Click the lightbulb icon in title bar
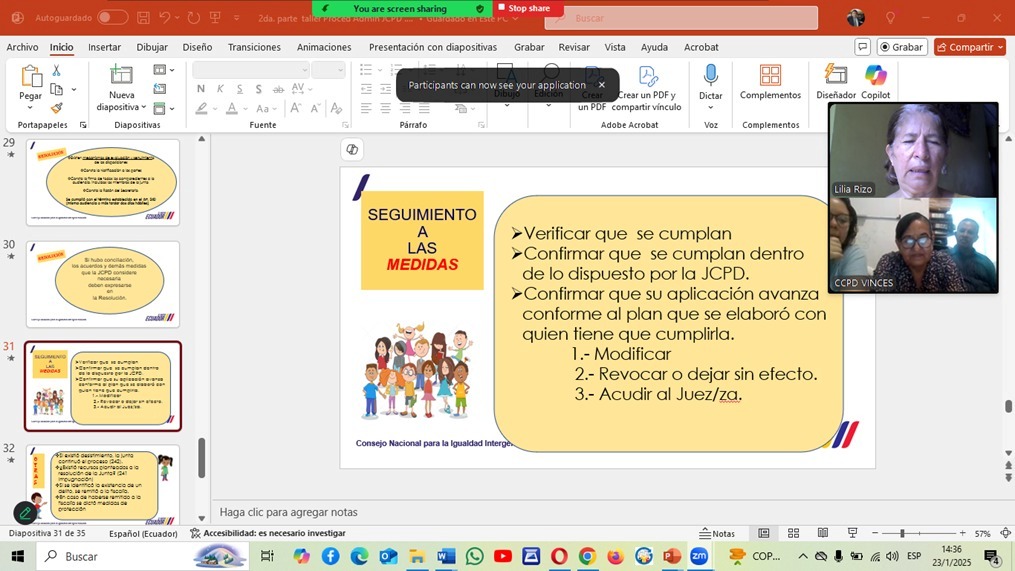The image size is (1015, 571). (x=891, y=18)
